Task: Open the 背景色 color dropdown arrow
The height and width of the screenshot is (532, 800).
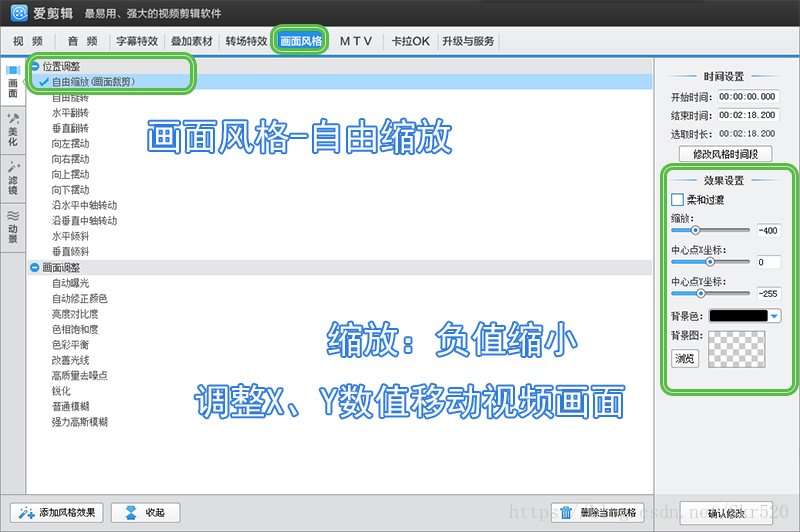Action: tap(774, 316)
